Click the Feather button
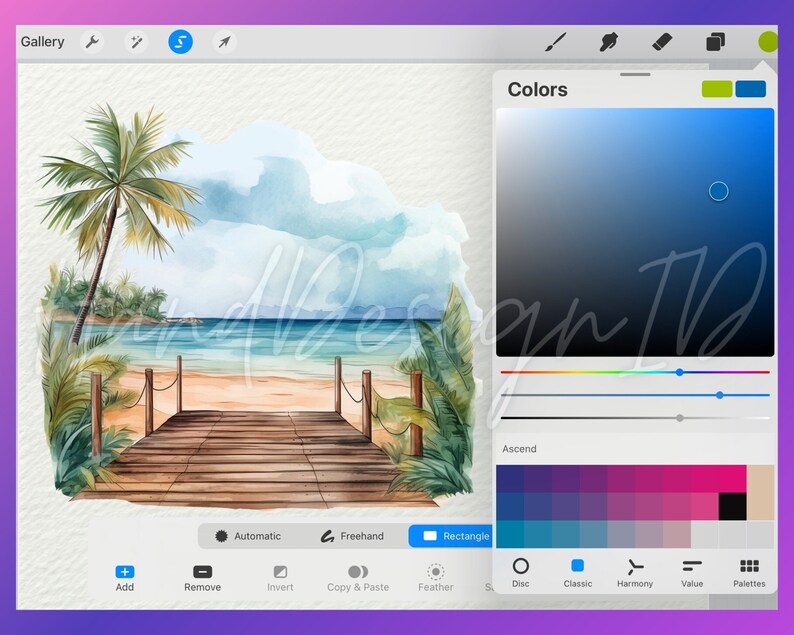Image resolution: width=794 pixels, height=635 pixels. pos(435,578)
